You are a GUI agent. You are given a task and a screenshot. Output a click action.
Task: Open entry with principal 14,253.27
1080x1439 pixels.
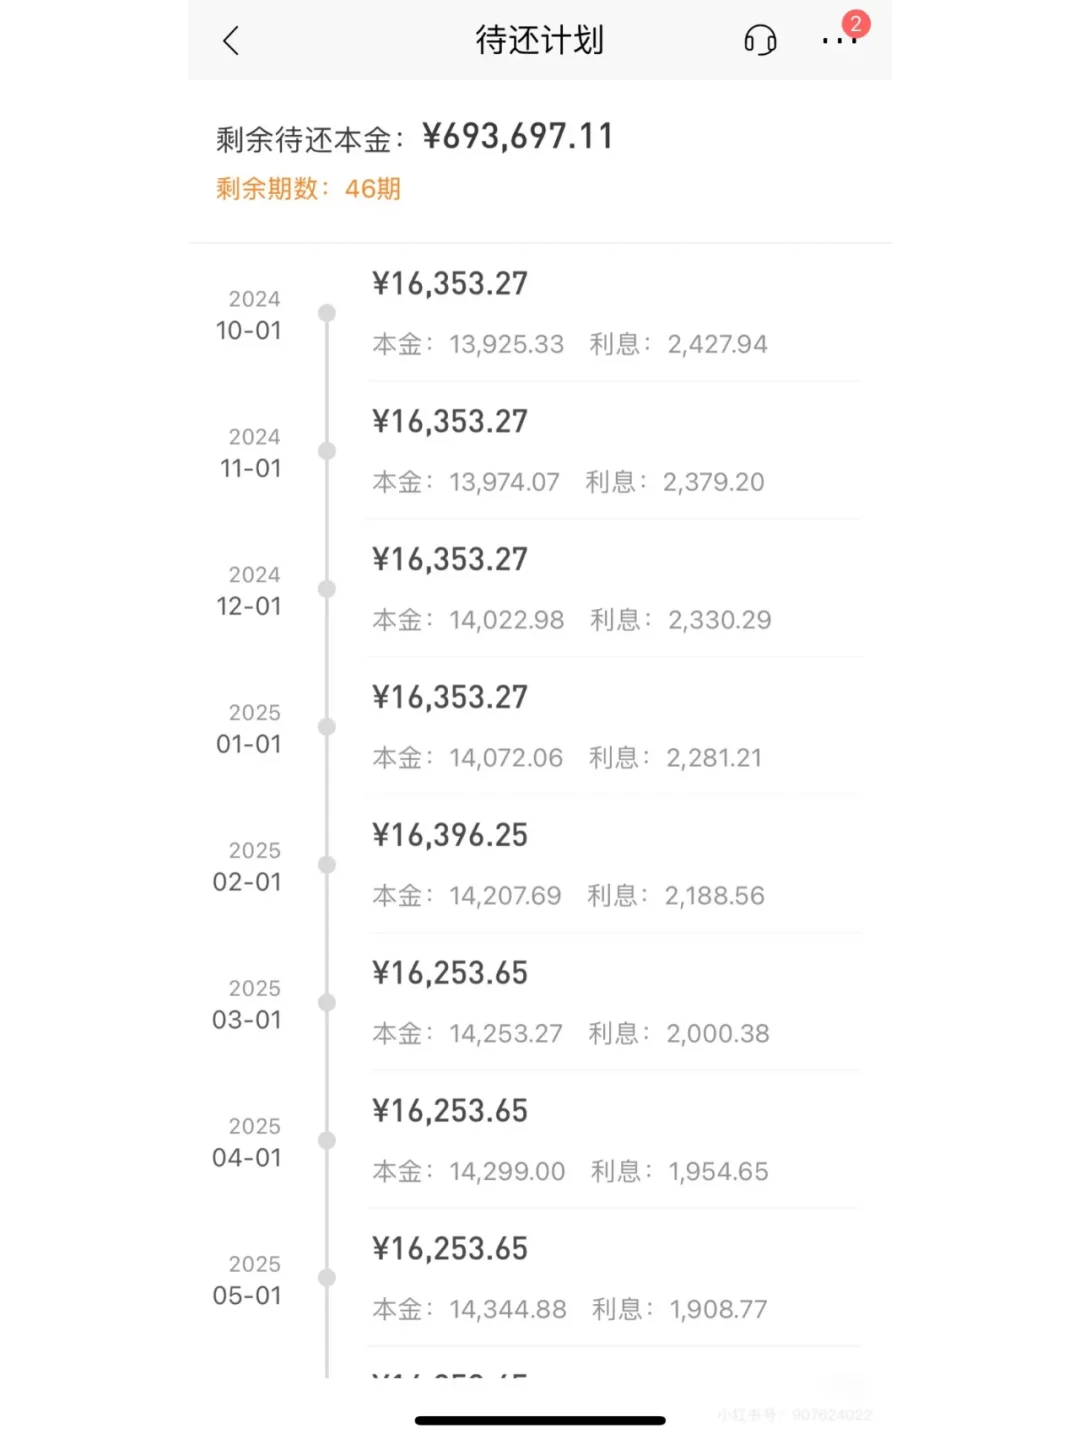point(506,1034)
